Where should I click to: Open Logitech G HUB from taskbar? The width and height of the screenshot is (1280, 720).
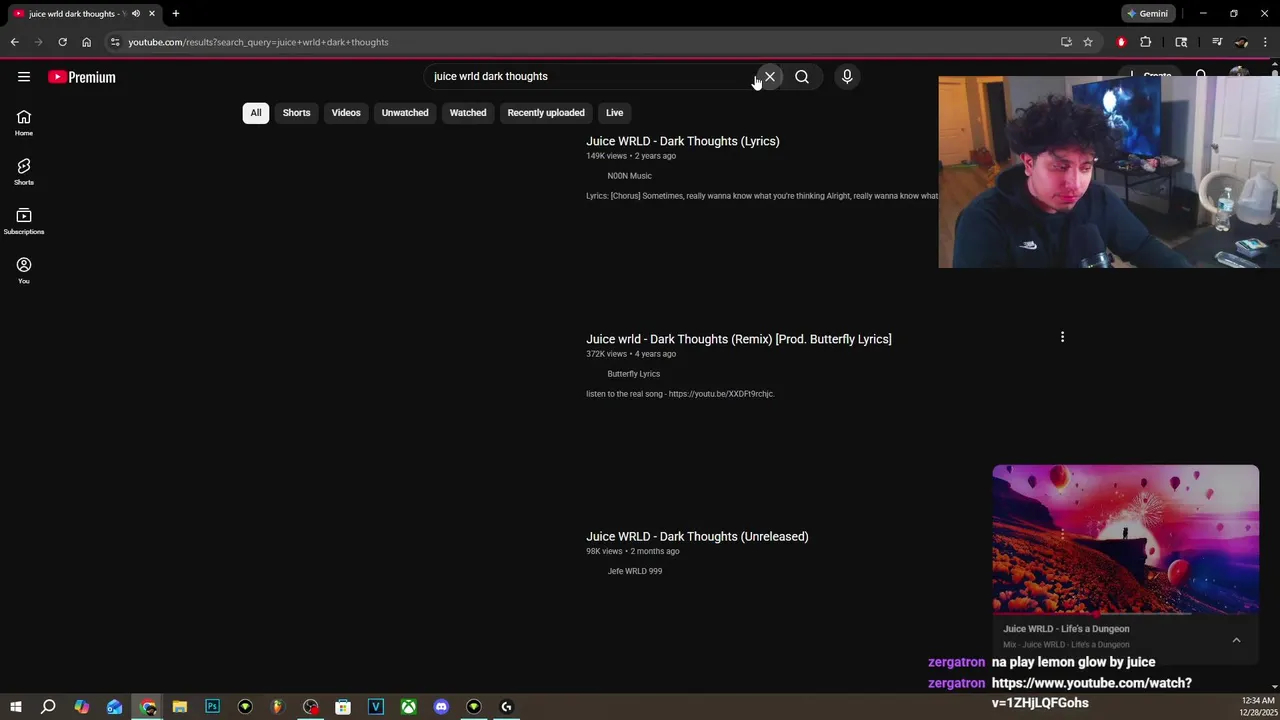pos(507,707)
